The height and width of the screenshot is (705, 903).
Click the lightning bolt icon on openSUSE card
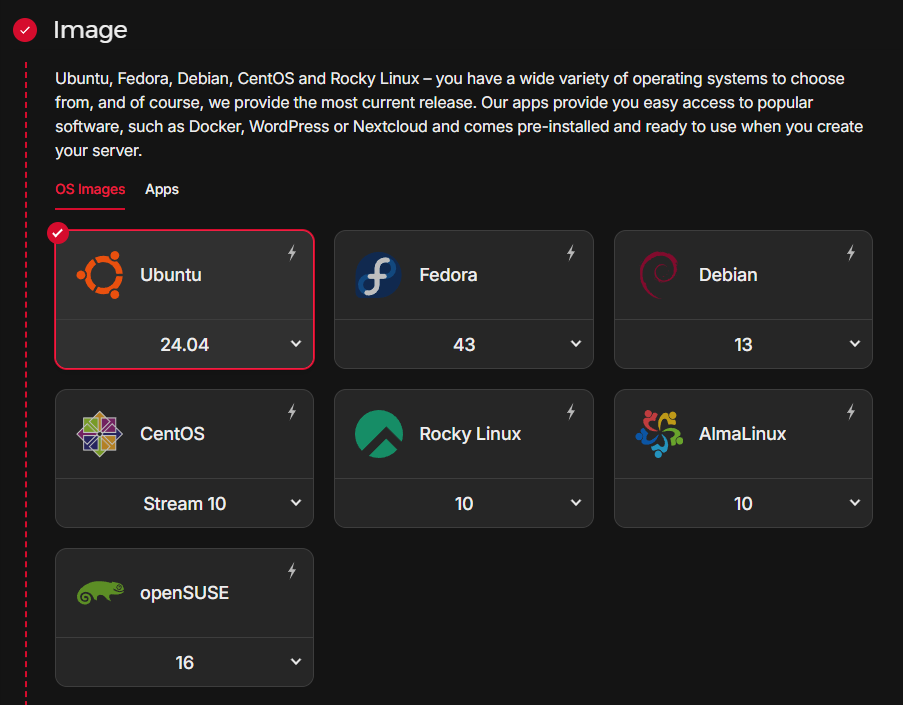292,571
